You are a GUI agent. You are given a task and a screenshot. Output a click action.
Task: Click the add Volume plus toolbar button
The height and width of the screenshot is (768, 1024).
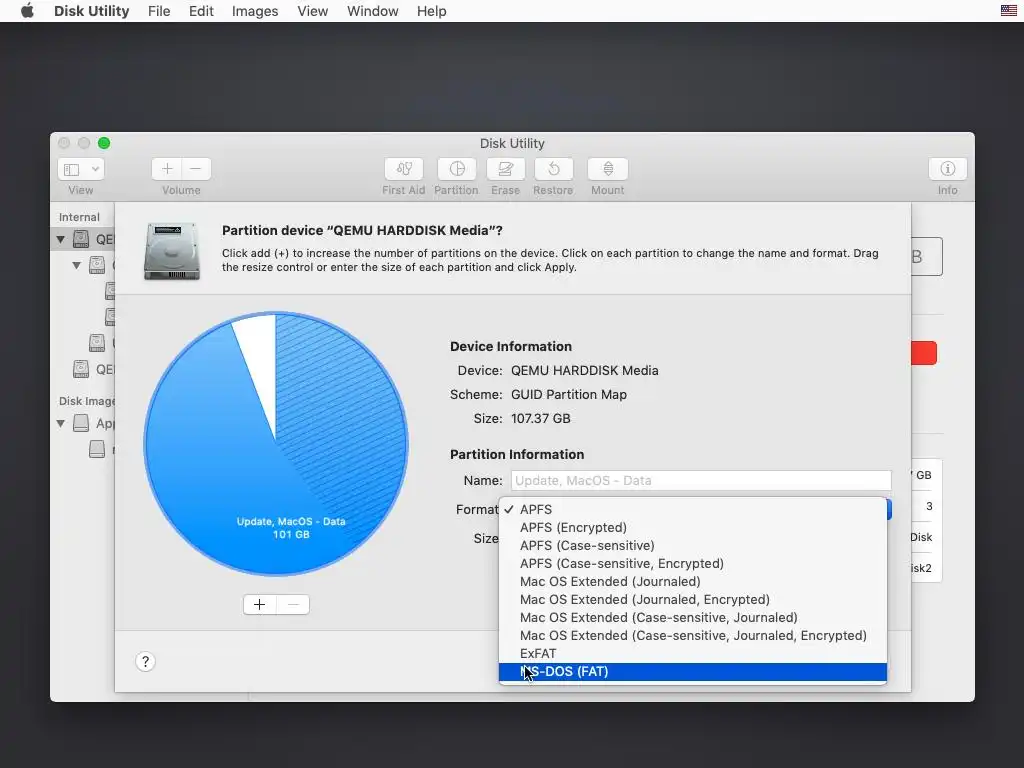pos(167,169)
